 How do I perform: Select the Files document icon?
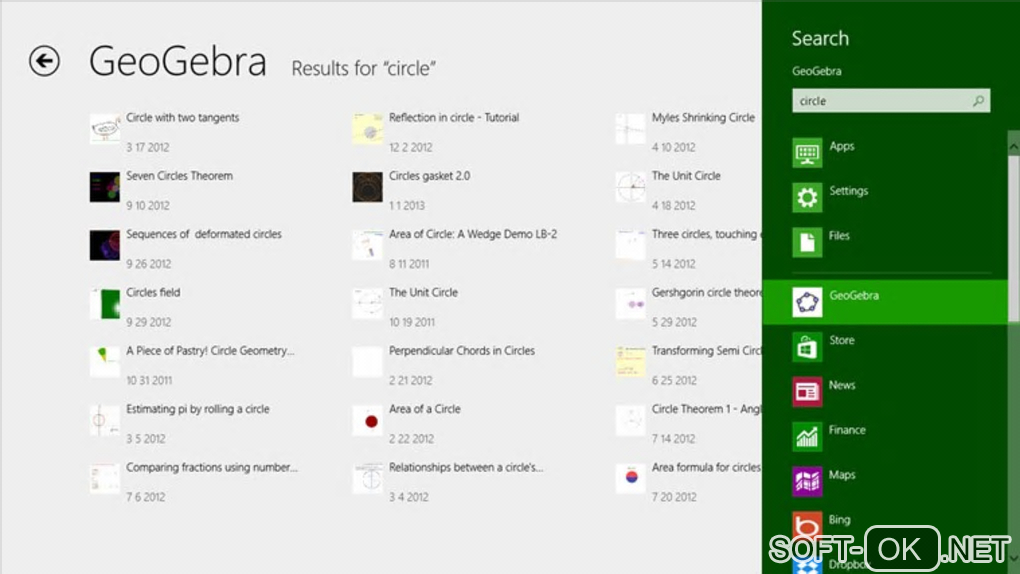(807, 242)
